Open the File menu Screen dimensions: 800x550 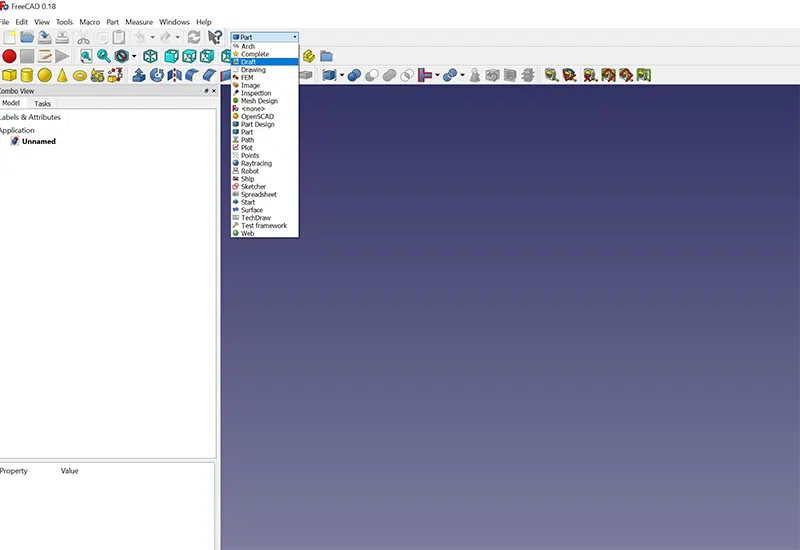pyautogui.click(x=4, y=22)
